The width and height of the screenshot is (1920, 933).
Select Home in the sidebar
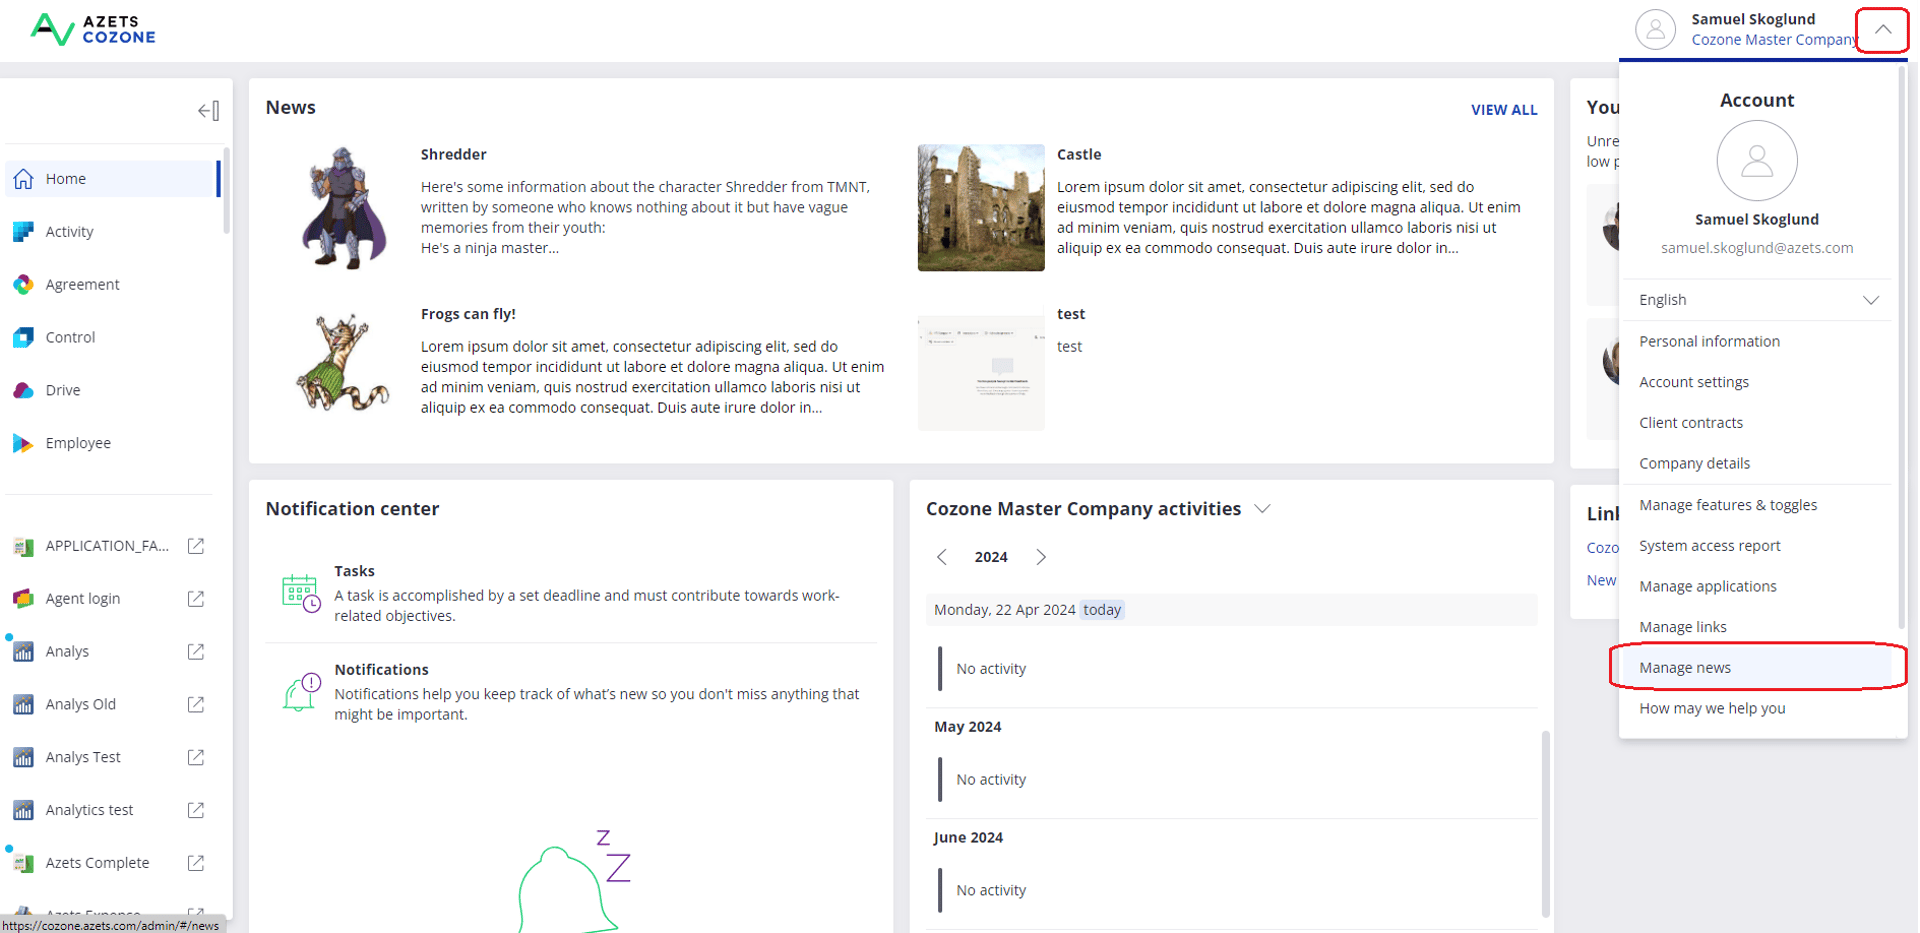point(112,179)
